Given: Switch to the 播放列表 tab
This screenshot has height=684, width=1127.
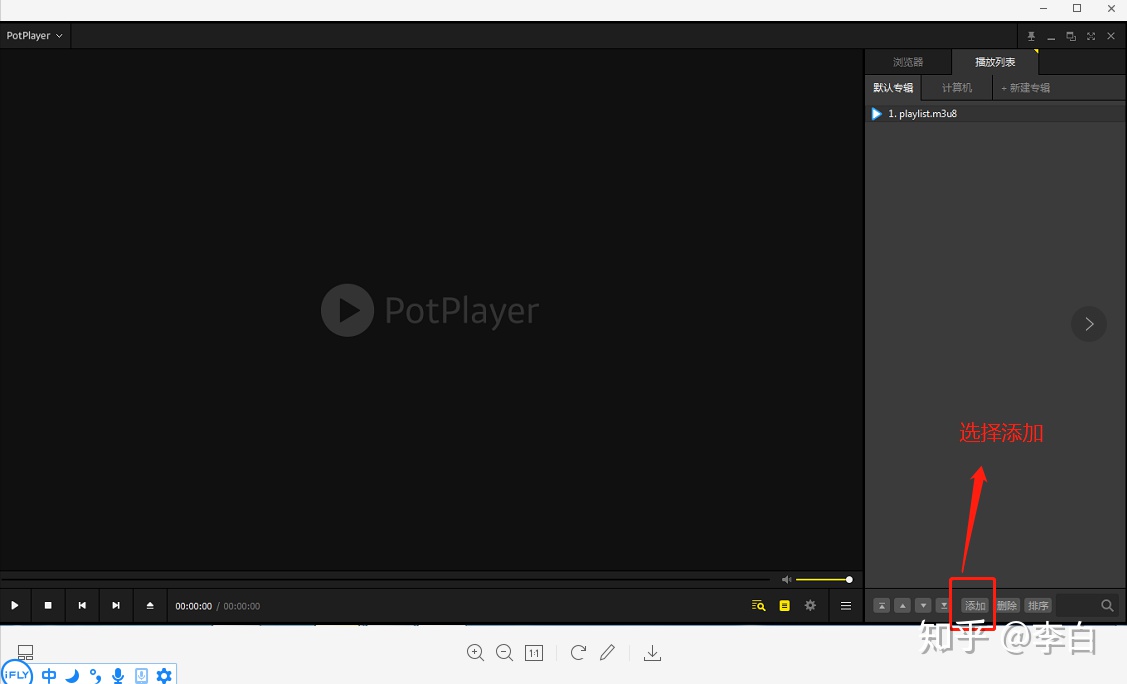Looking at the screenshot, I should pos(995,62).
